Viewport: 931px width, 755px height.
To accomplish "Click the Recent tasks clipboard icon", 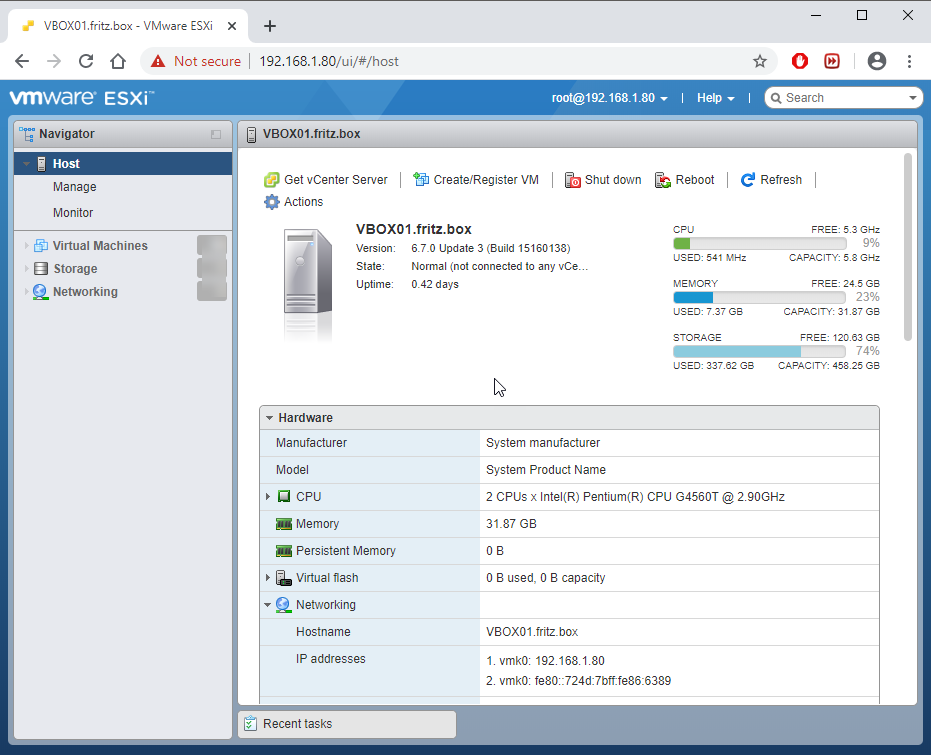I will pos(251,724).
